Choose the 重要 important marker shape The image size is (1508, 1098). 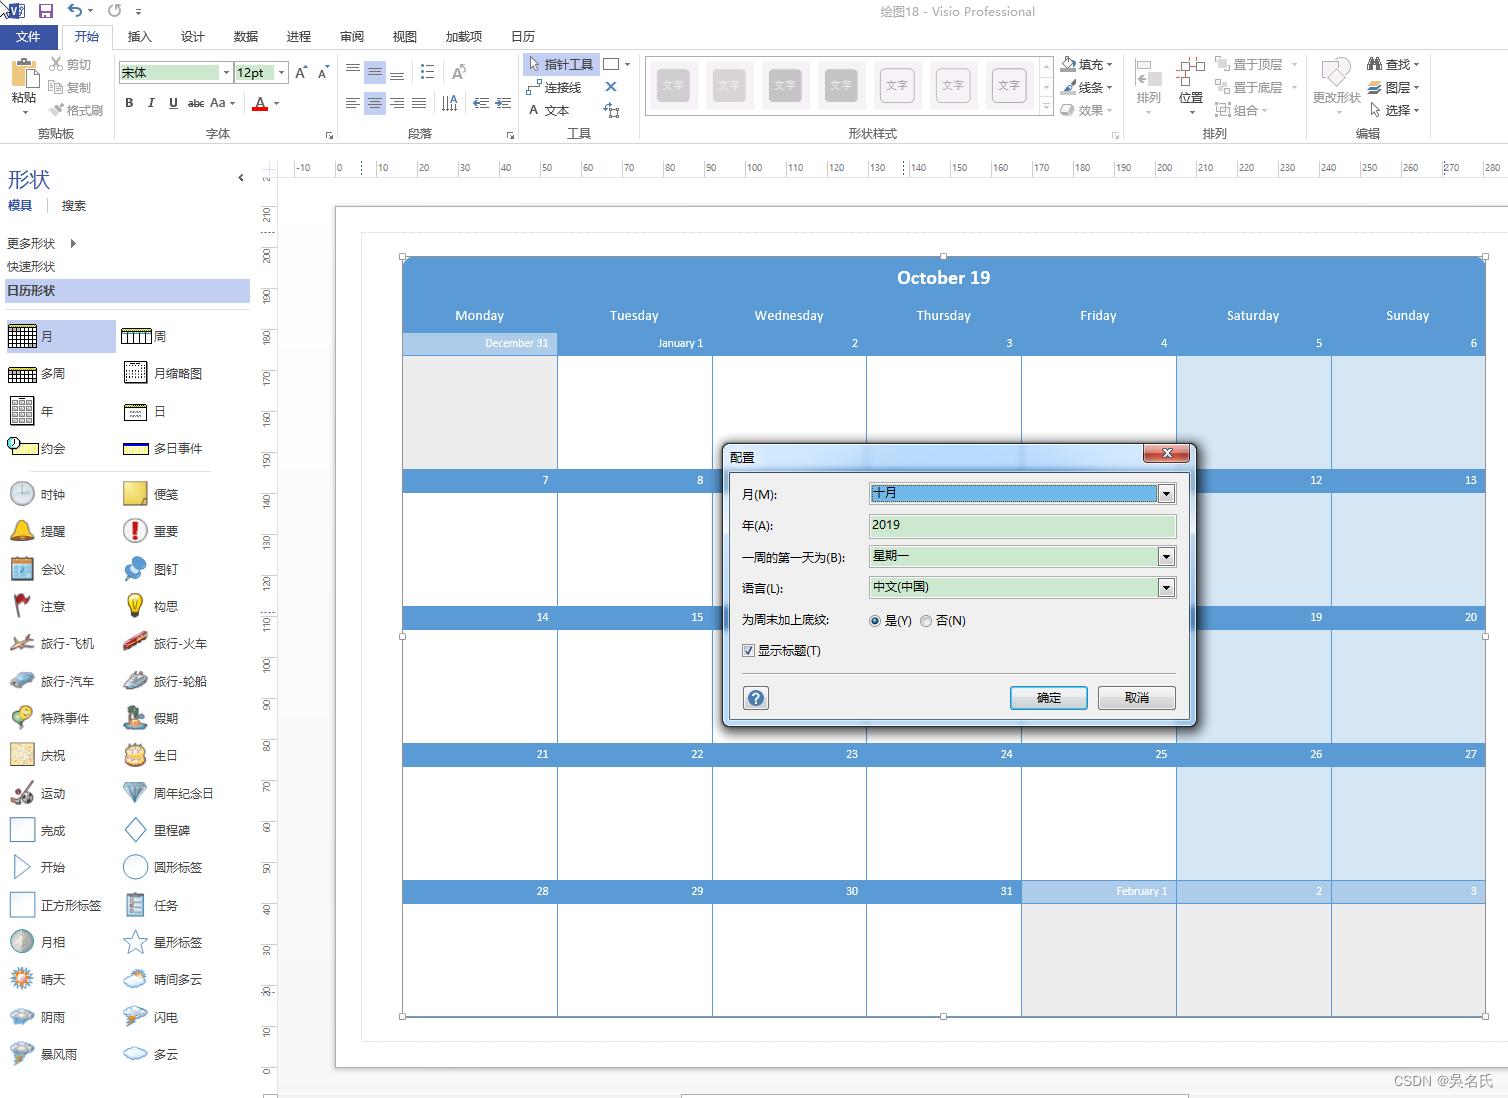pos(151,532)
